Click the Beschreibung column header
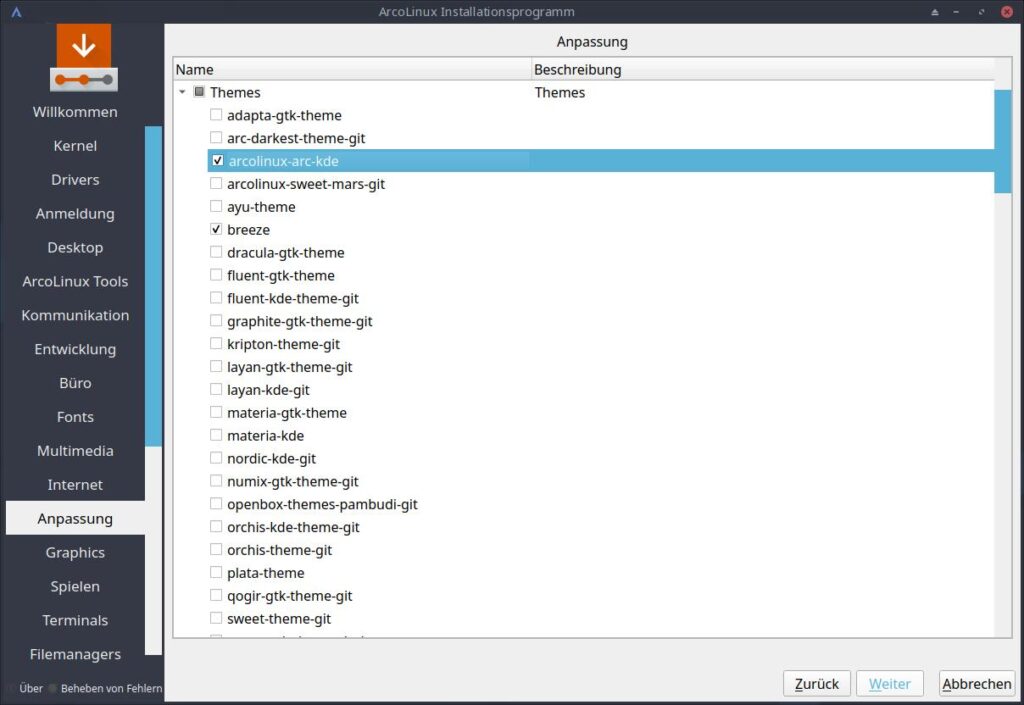 coord(763,69)
